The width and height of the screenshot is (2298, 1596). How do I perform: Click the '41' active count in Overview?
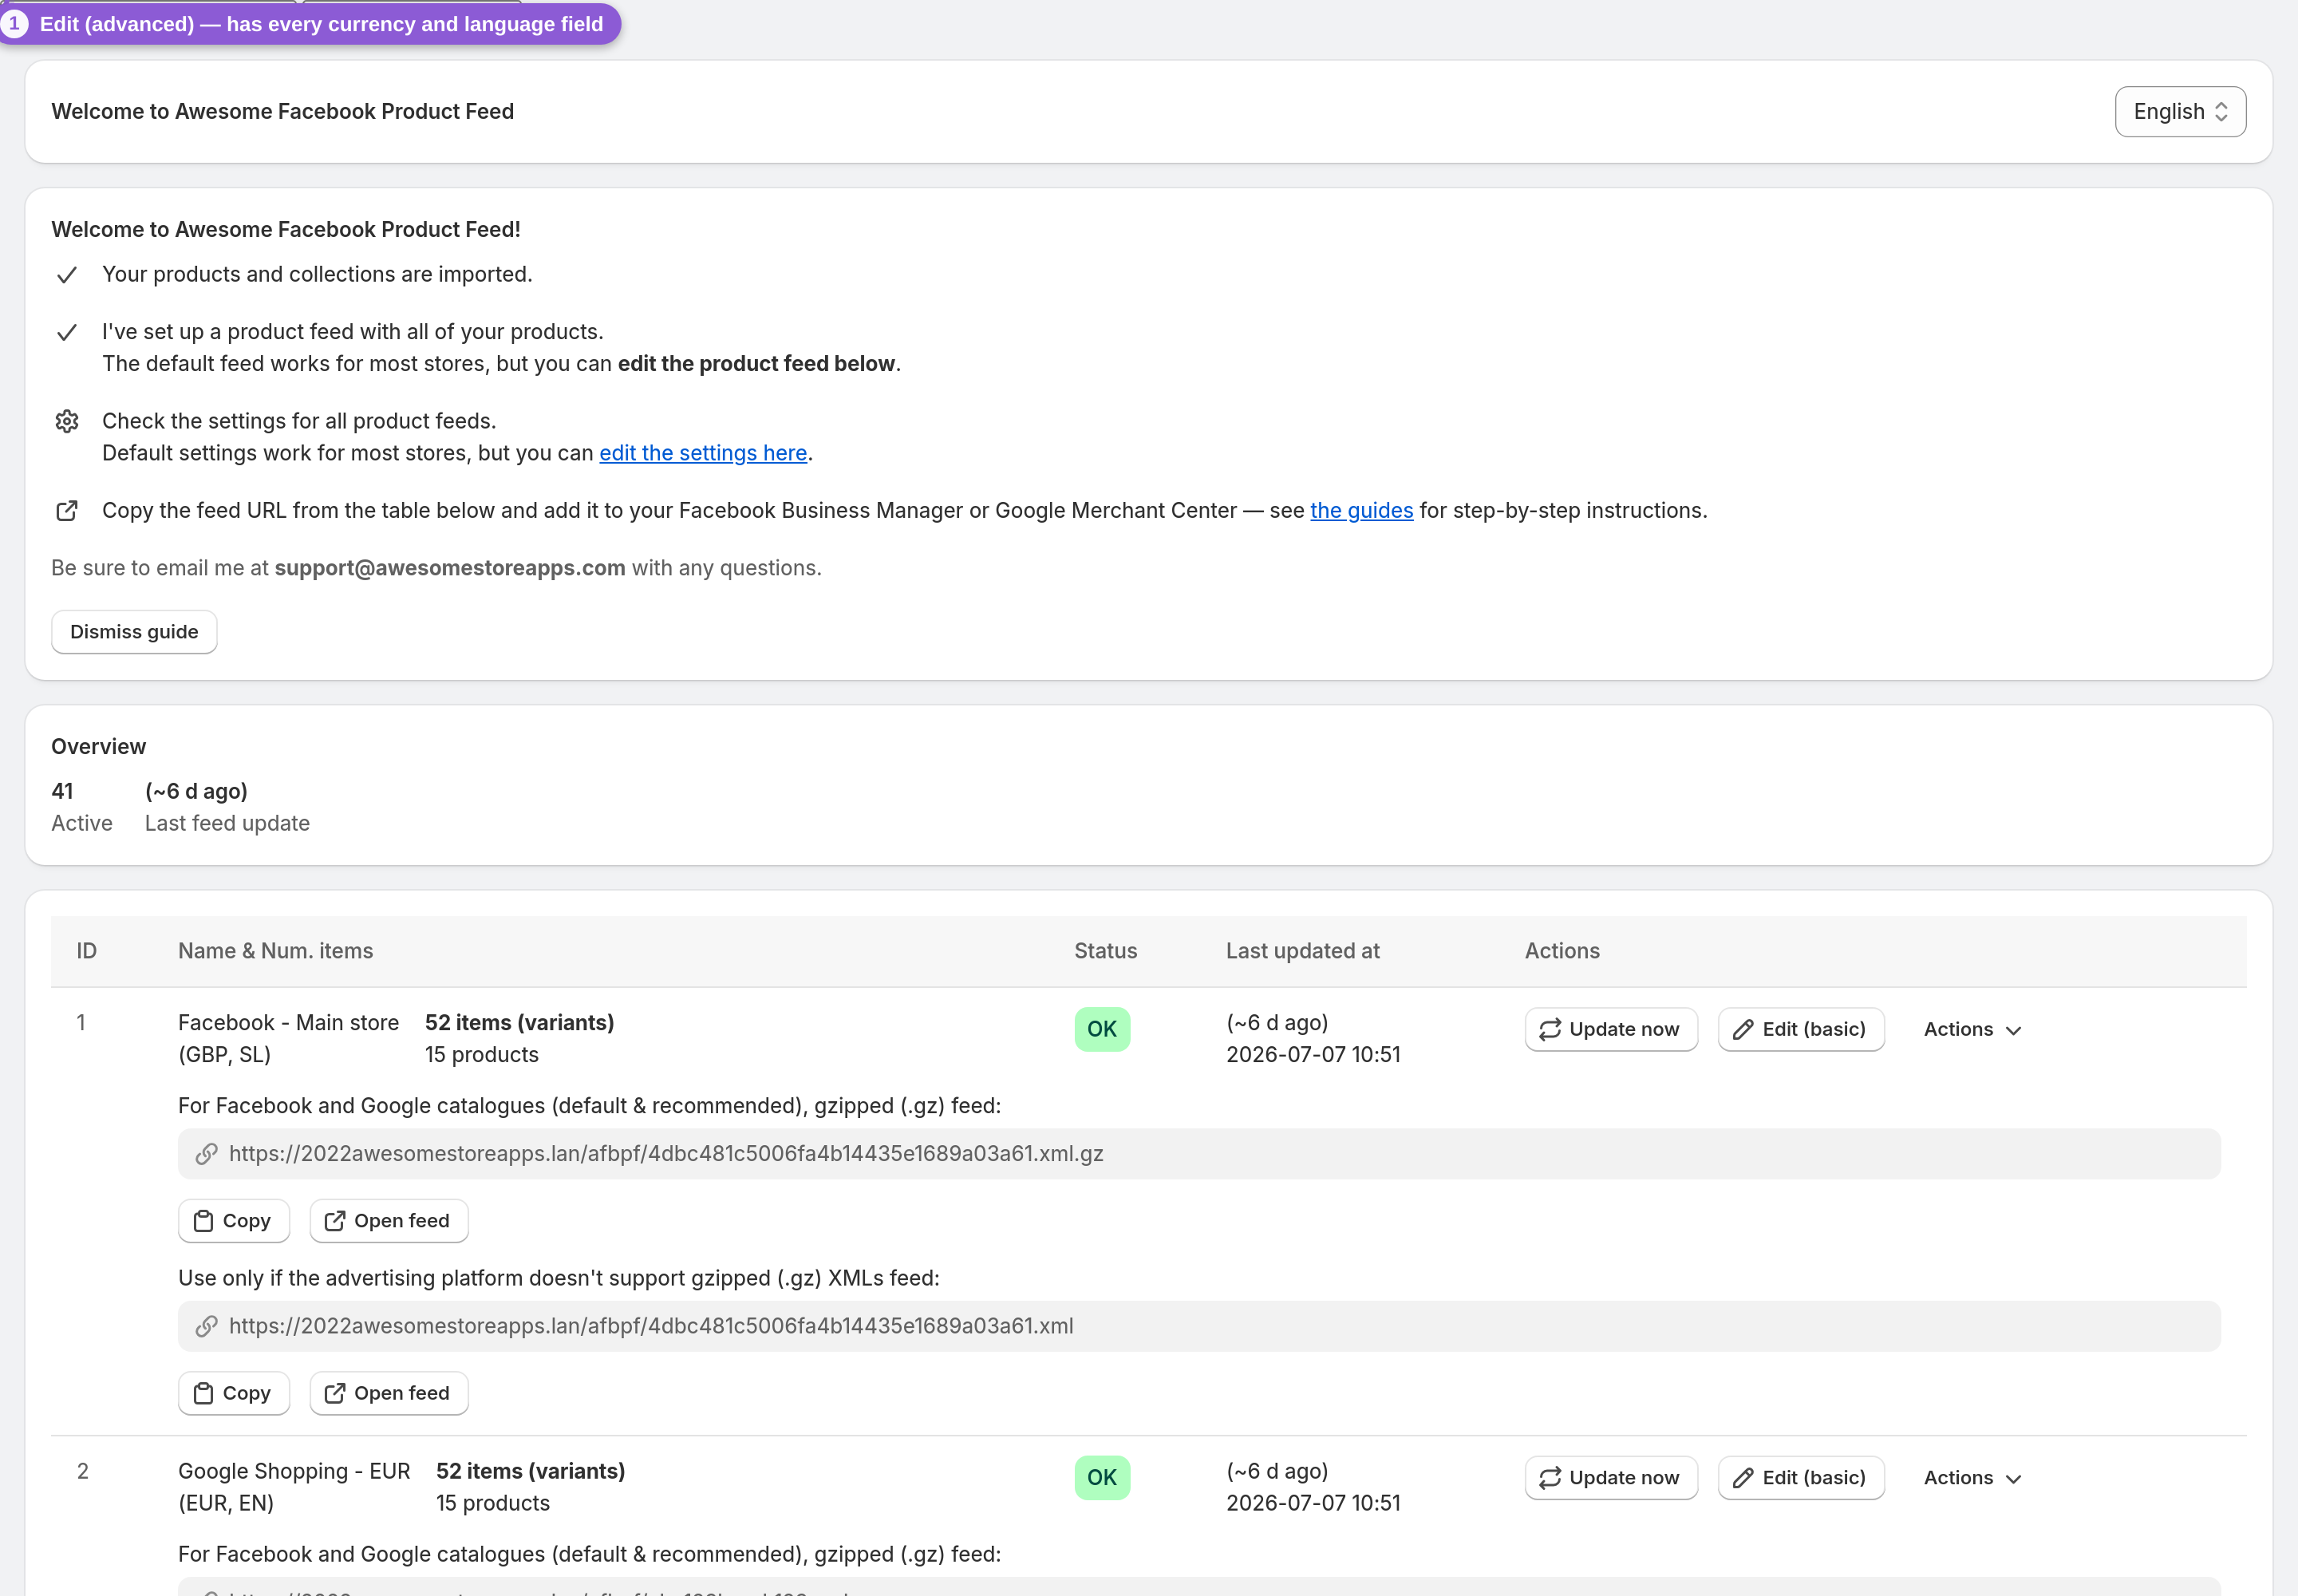point(62,791)
